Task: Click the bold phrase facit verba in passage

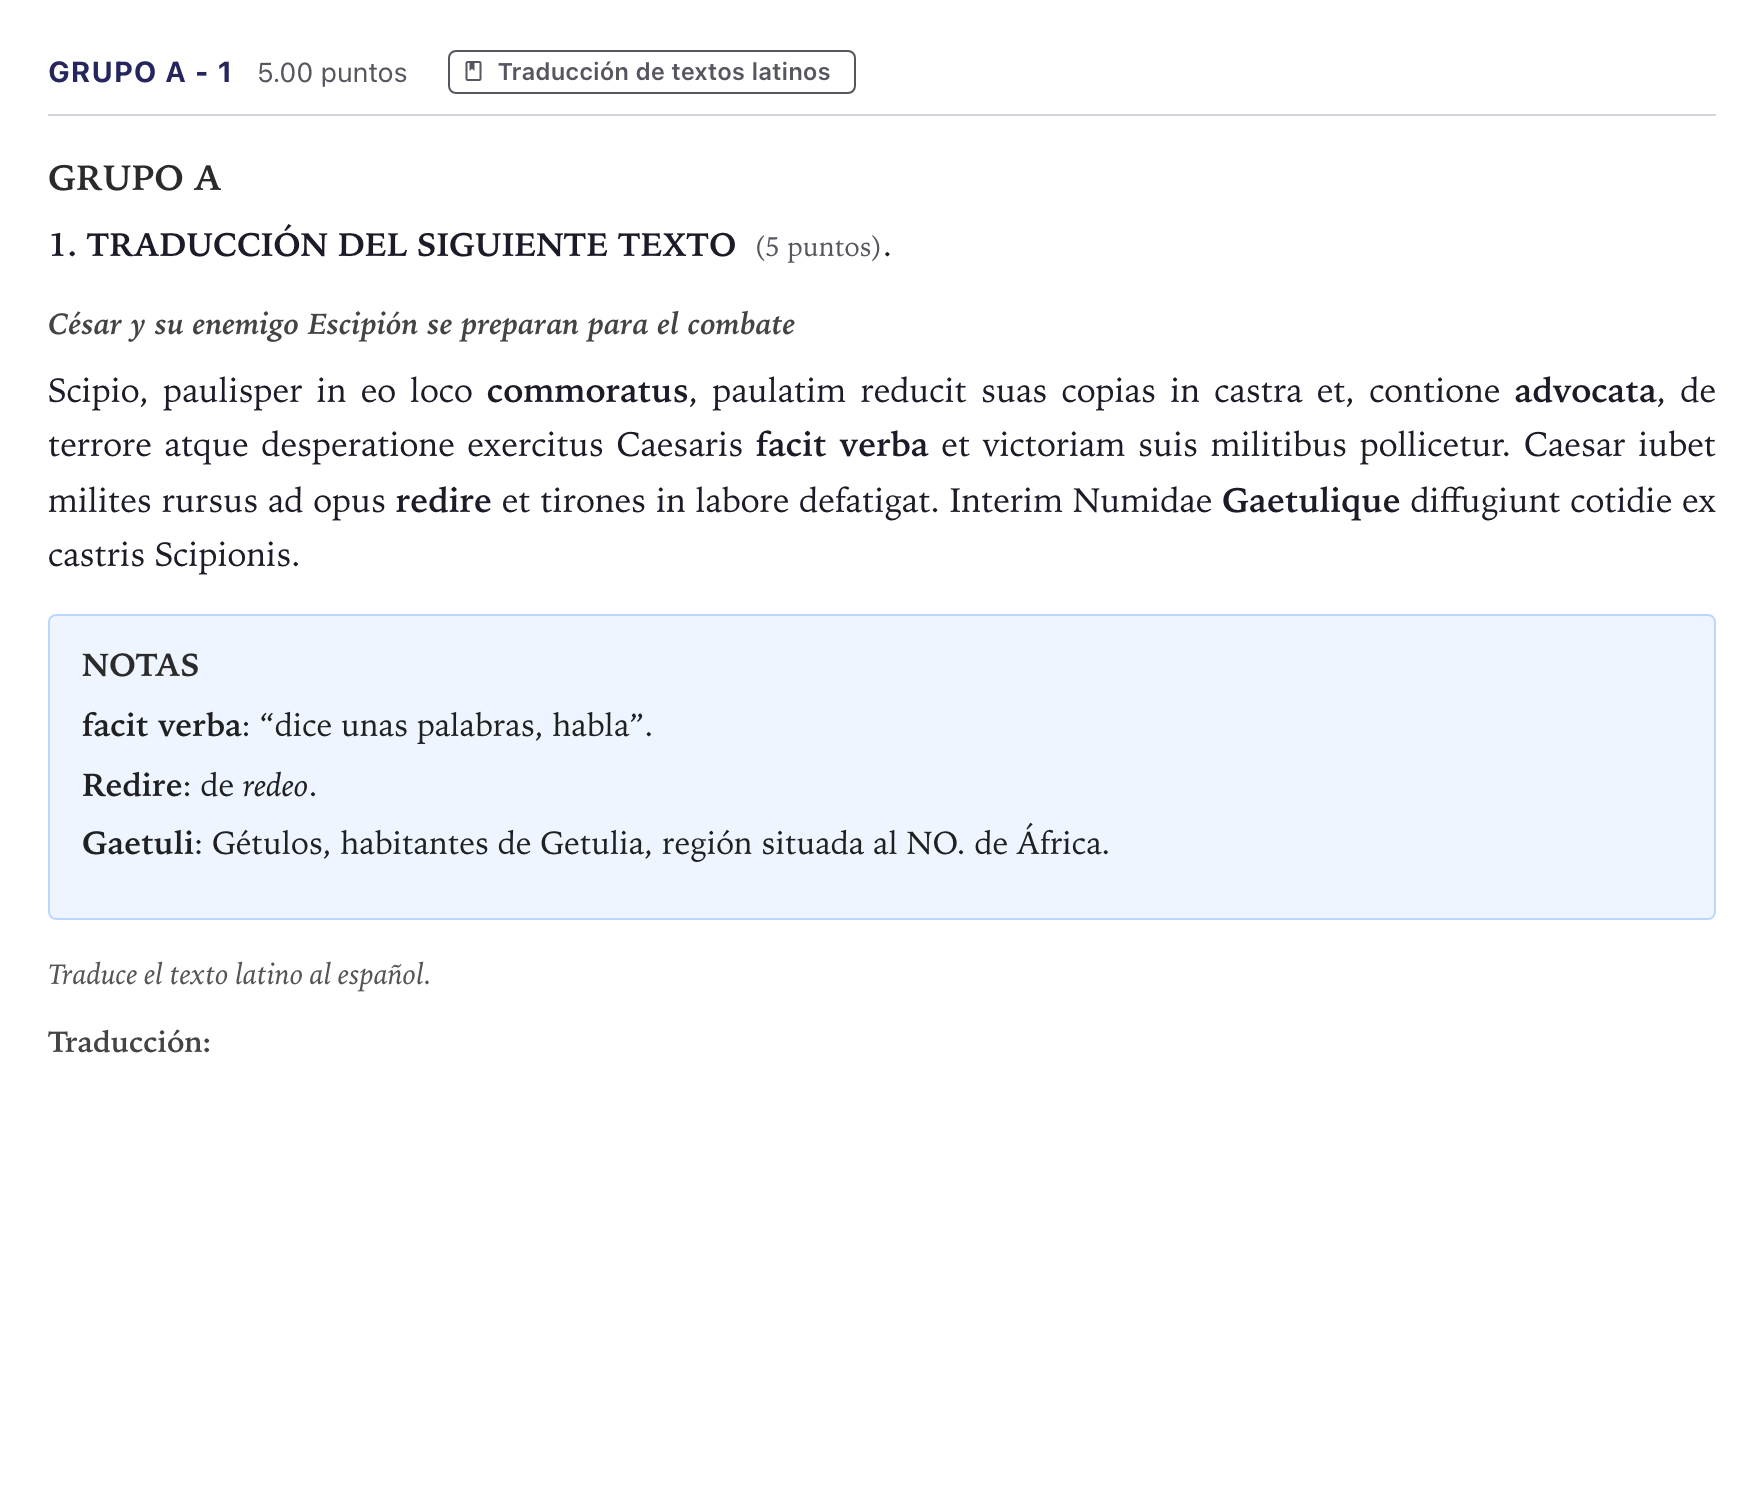Action: (x=842, y=445)
